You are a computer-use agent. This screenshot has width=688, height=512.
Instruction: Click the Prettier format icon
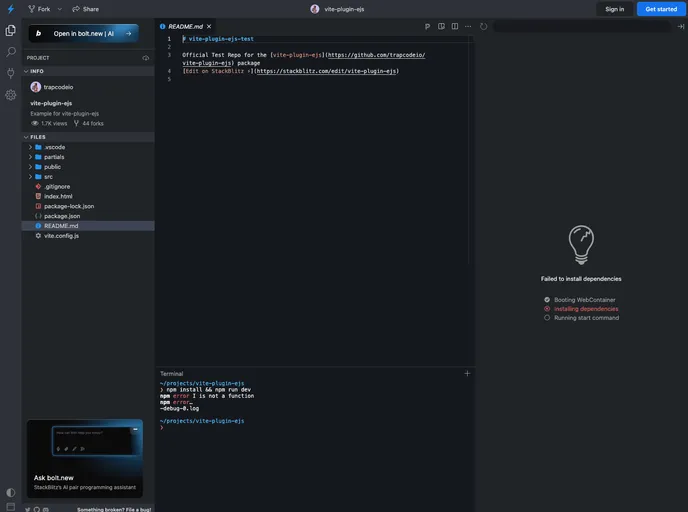tap(427, 26)
